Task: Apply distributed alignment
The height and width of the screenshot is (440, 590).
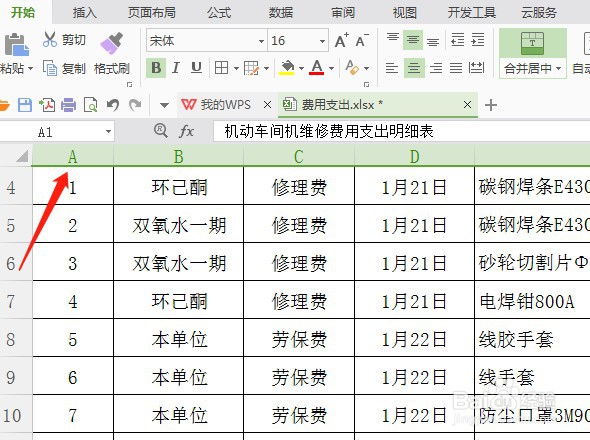Action: [476, 68]
